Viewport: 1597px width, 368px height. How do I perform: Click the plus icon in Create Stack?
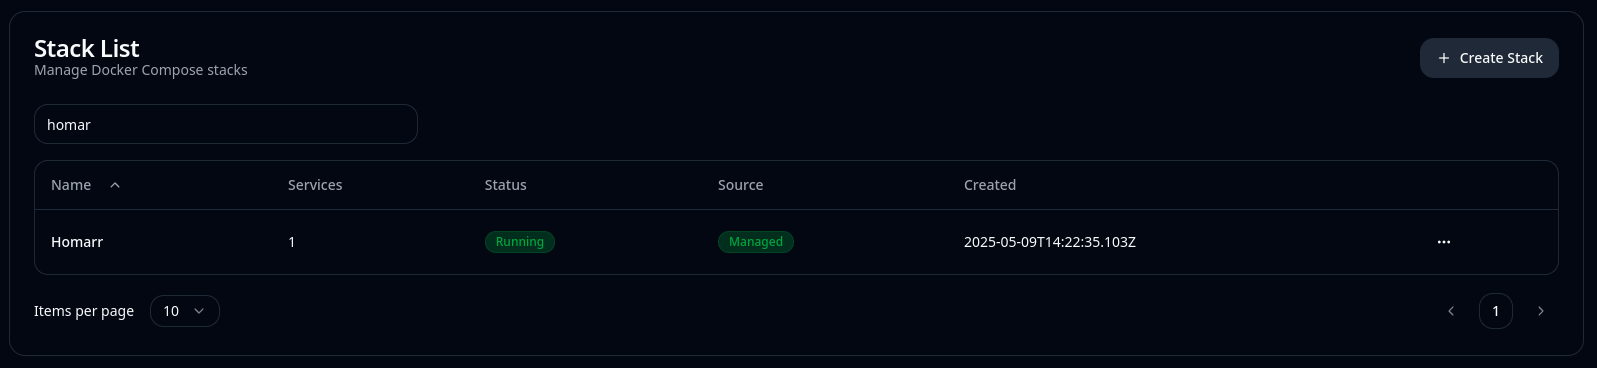1444,58
